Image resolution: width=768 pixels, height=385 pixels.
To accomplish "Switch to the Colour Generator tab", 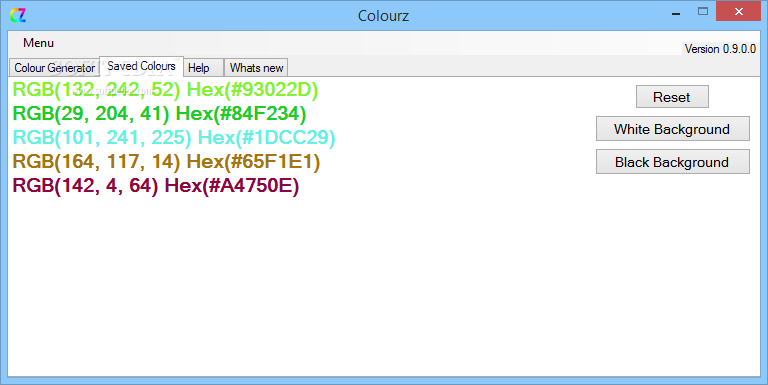I will 54,68.
